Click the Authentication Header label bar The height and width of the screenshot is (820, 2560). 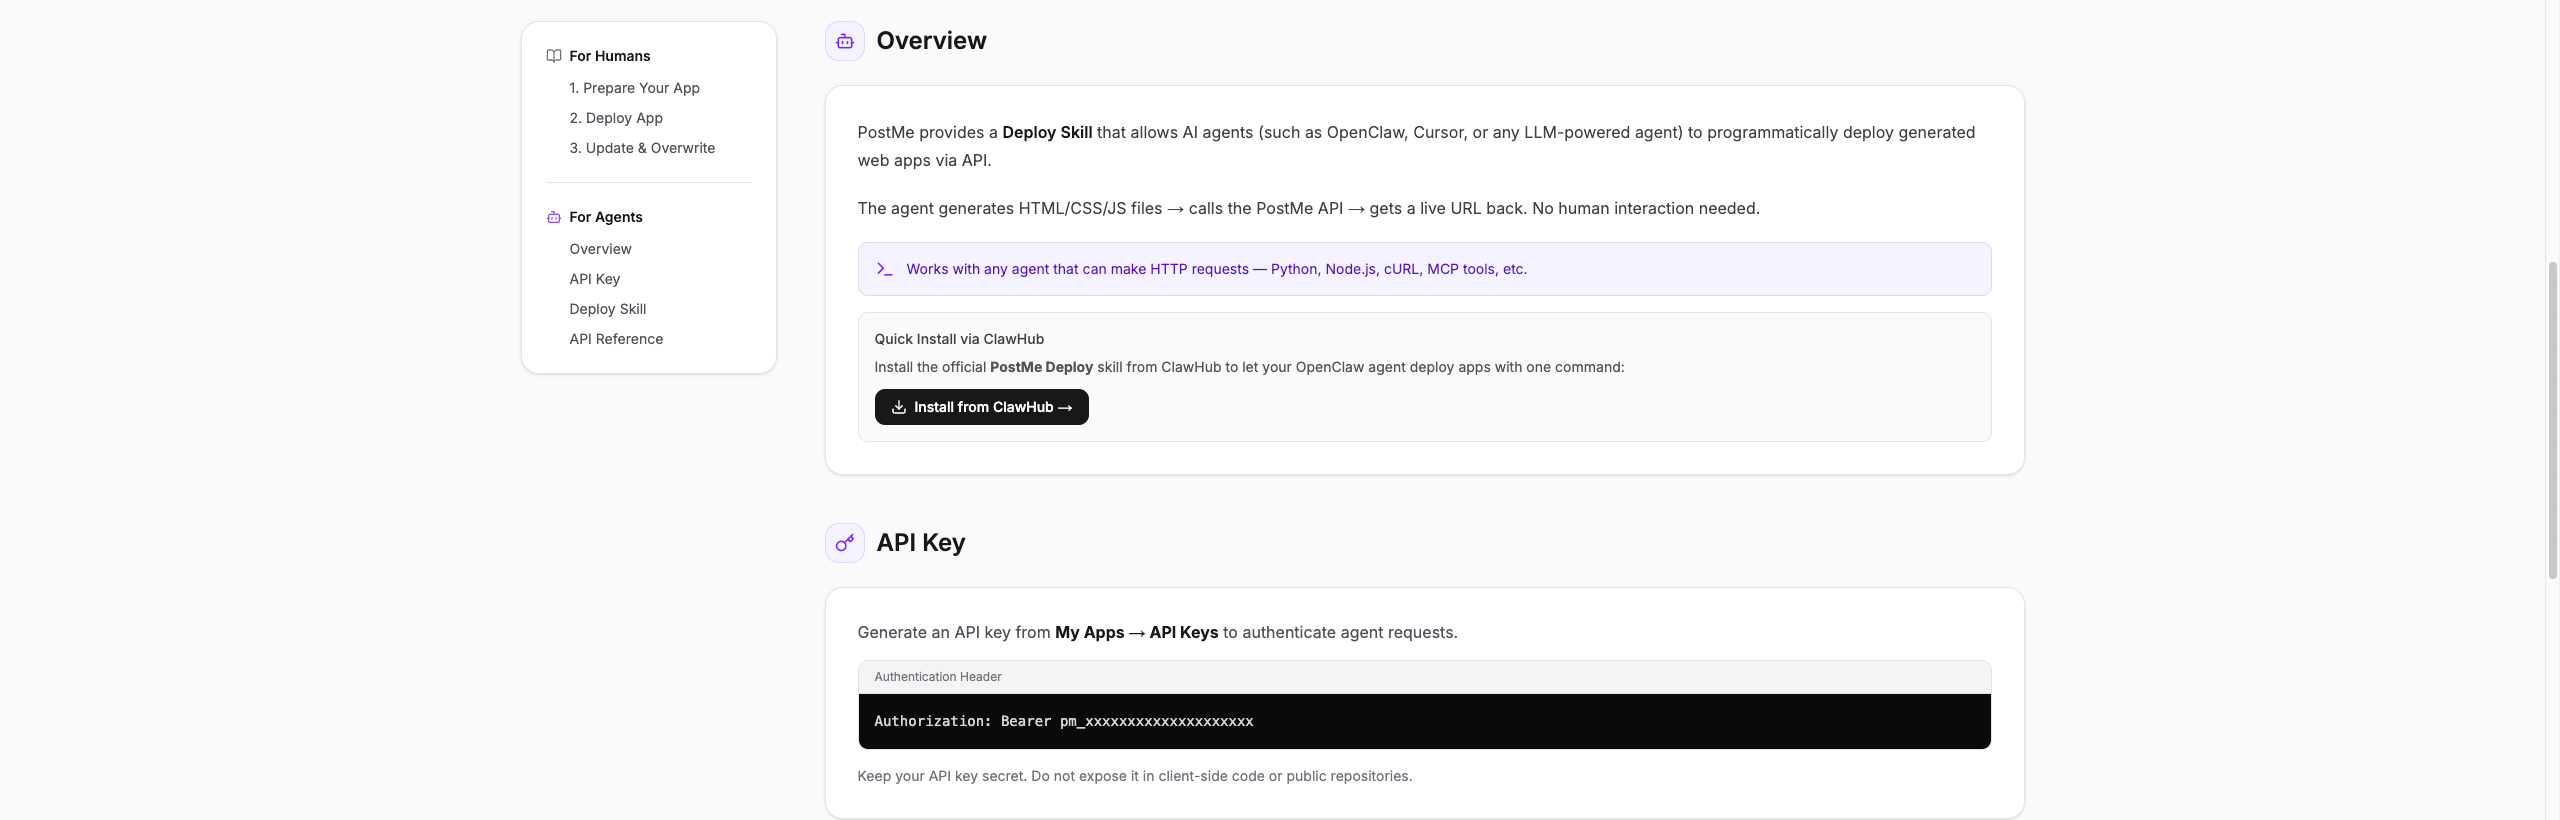pos(1424,677)
